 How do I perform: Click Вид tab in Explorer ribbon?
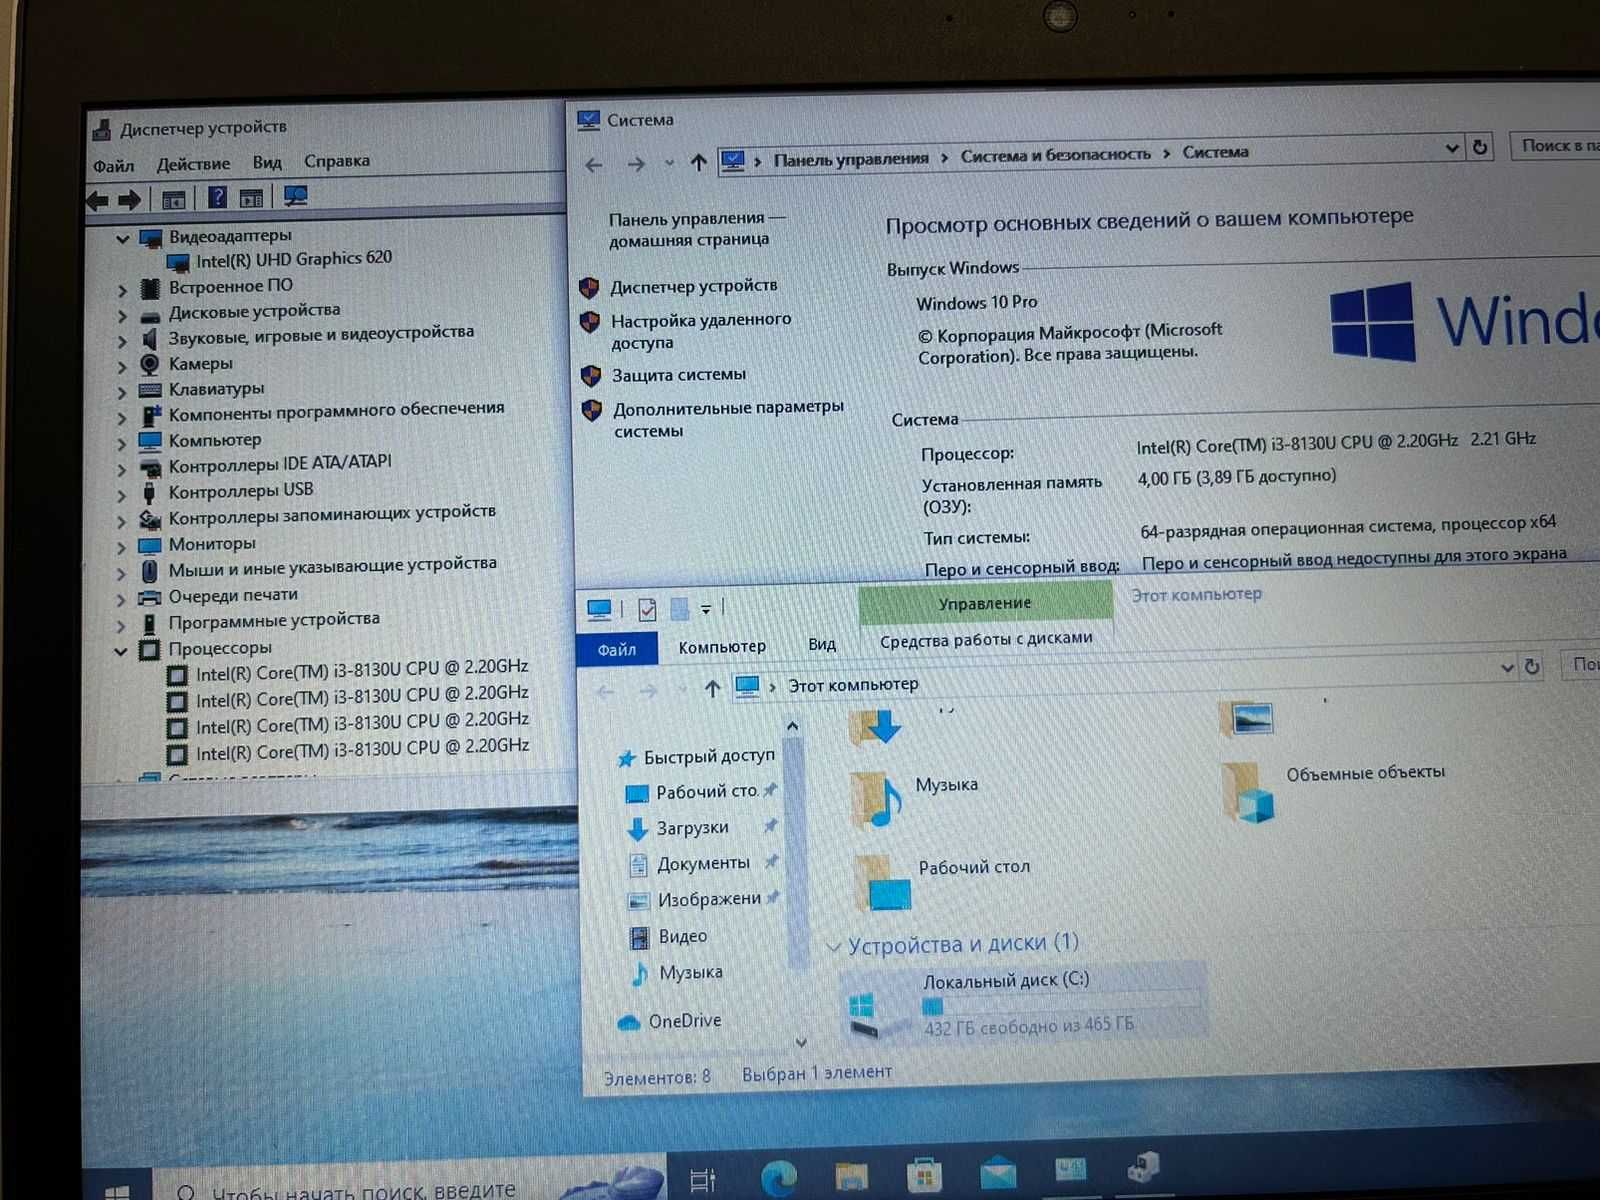click(822, 644)
